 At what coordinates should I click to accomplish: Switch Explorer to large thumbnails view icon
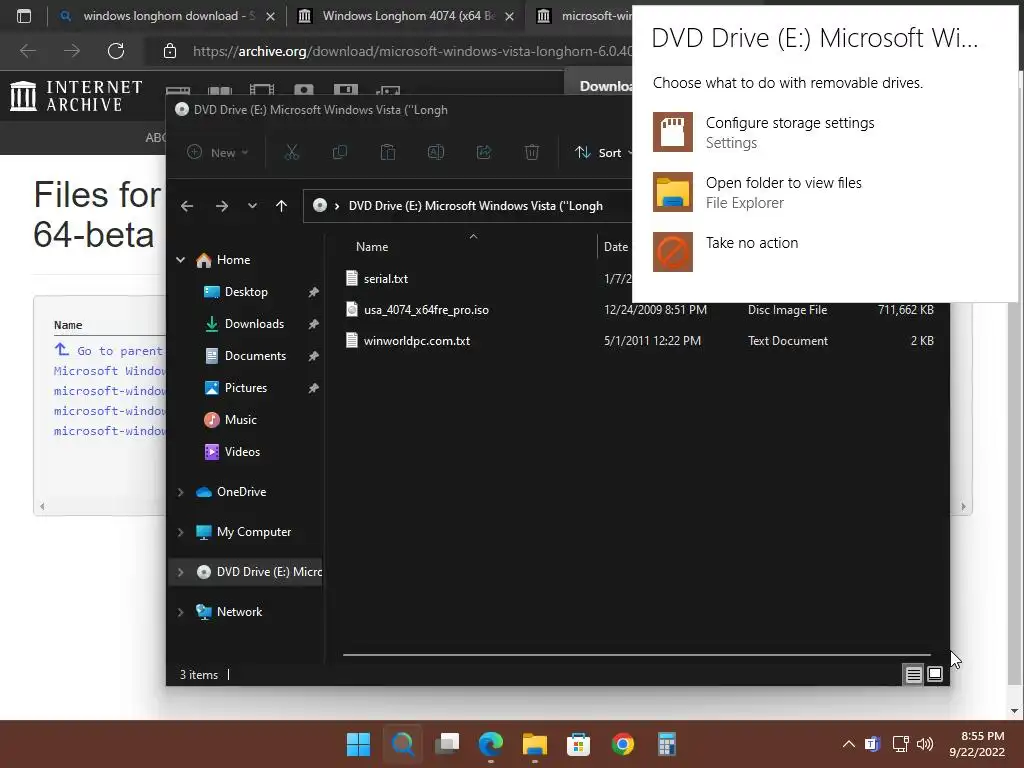[x=935, y=674]
